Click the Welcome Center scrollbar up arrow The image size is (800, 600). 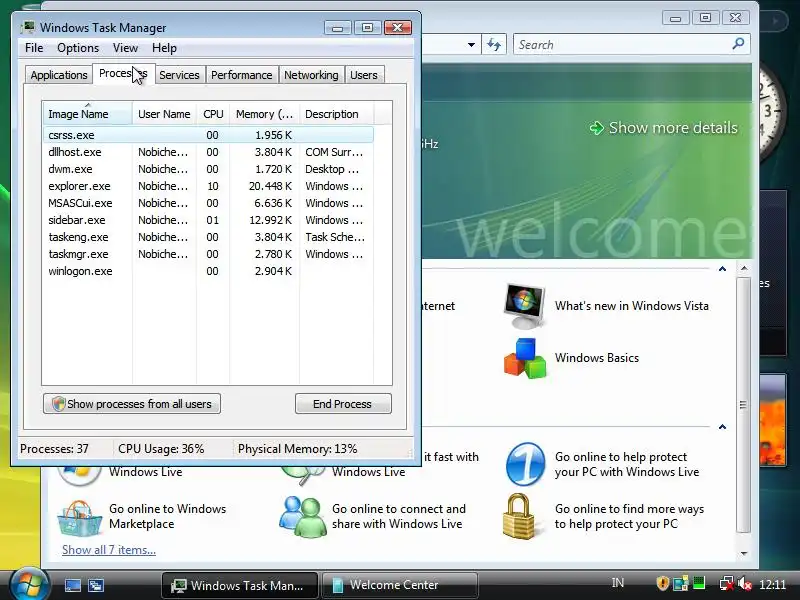744,268
